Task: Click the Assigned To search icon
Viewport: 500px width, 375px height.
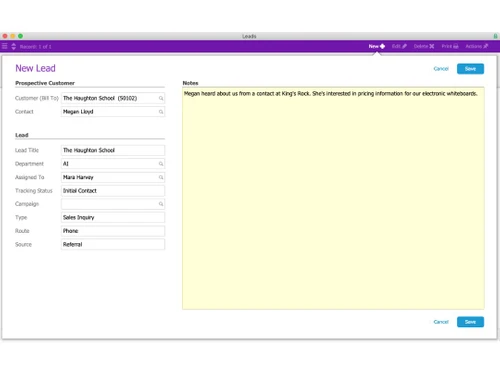Action: [161, 177]
